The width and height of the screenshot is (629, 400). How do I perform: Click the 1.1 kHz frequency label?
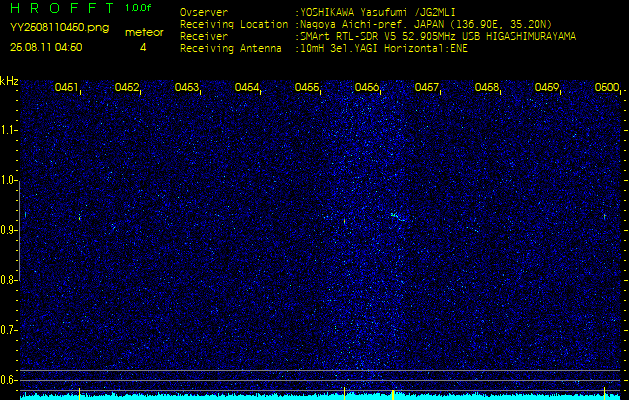[7, 130]
